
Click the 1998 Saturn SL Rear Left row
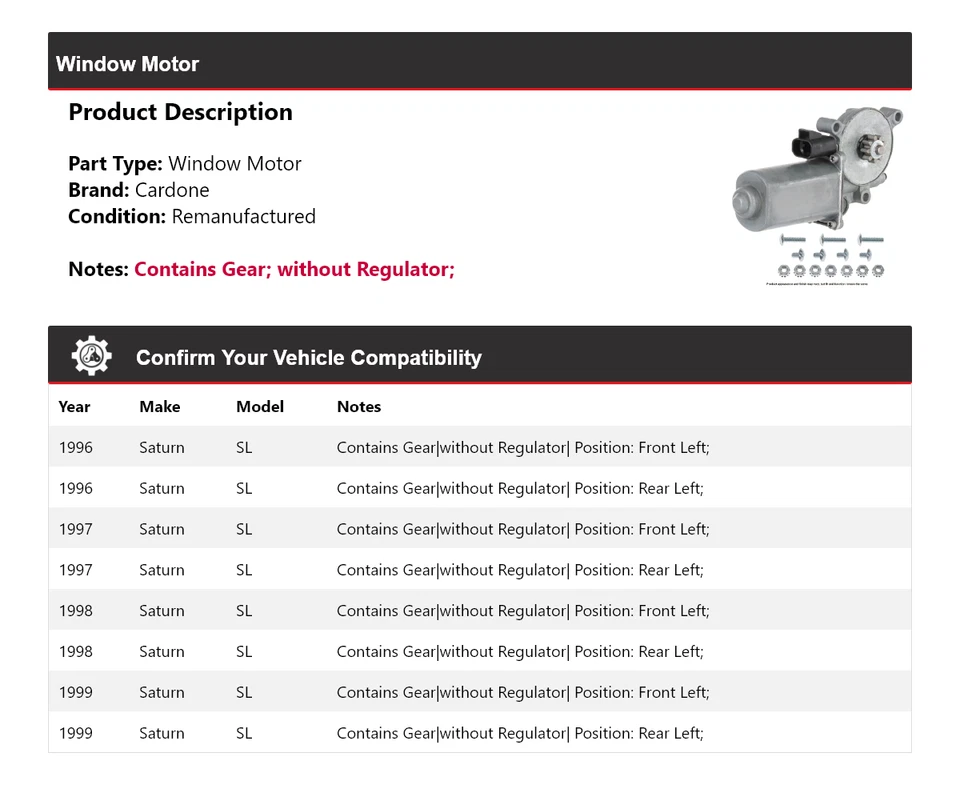pos(480,651)
